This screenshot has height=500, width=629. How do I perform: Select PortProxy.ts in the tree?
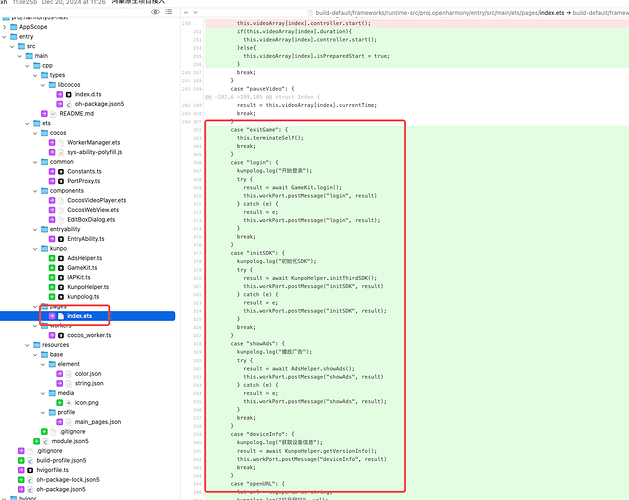pyautogui.click(x=83, y=181)
